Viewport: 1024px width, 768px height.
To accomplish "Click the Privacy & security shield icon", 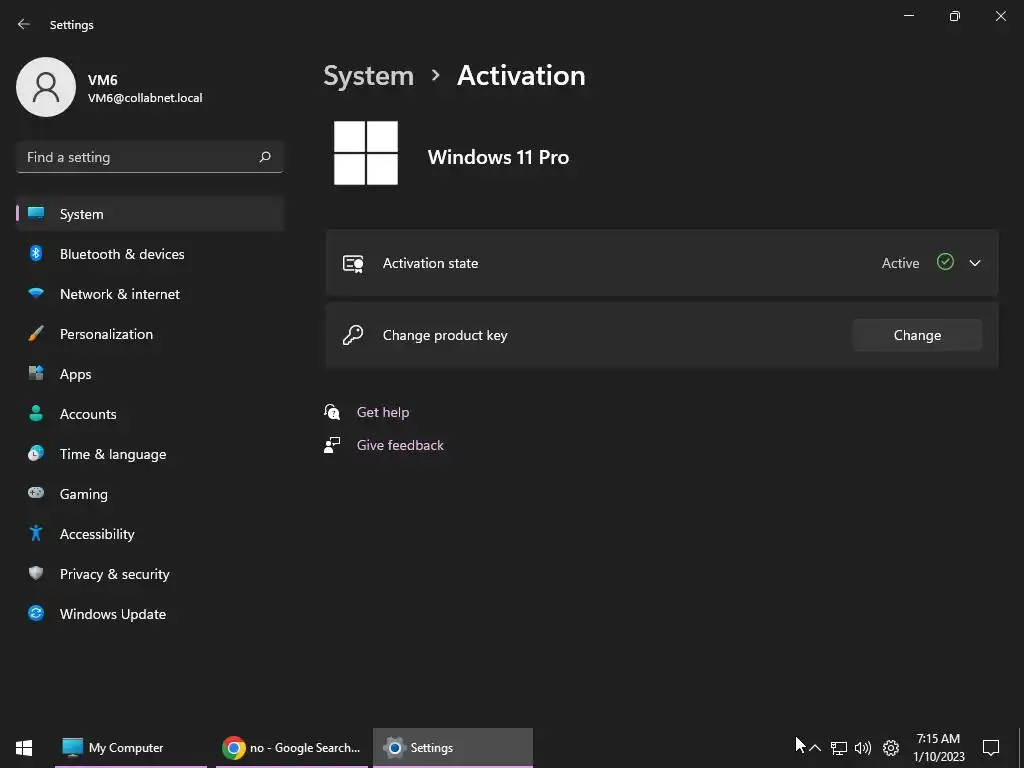I will click(36, 573).
